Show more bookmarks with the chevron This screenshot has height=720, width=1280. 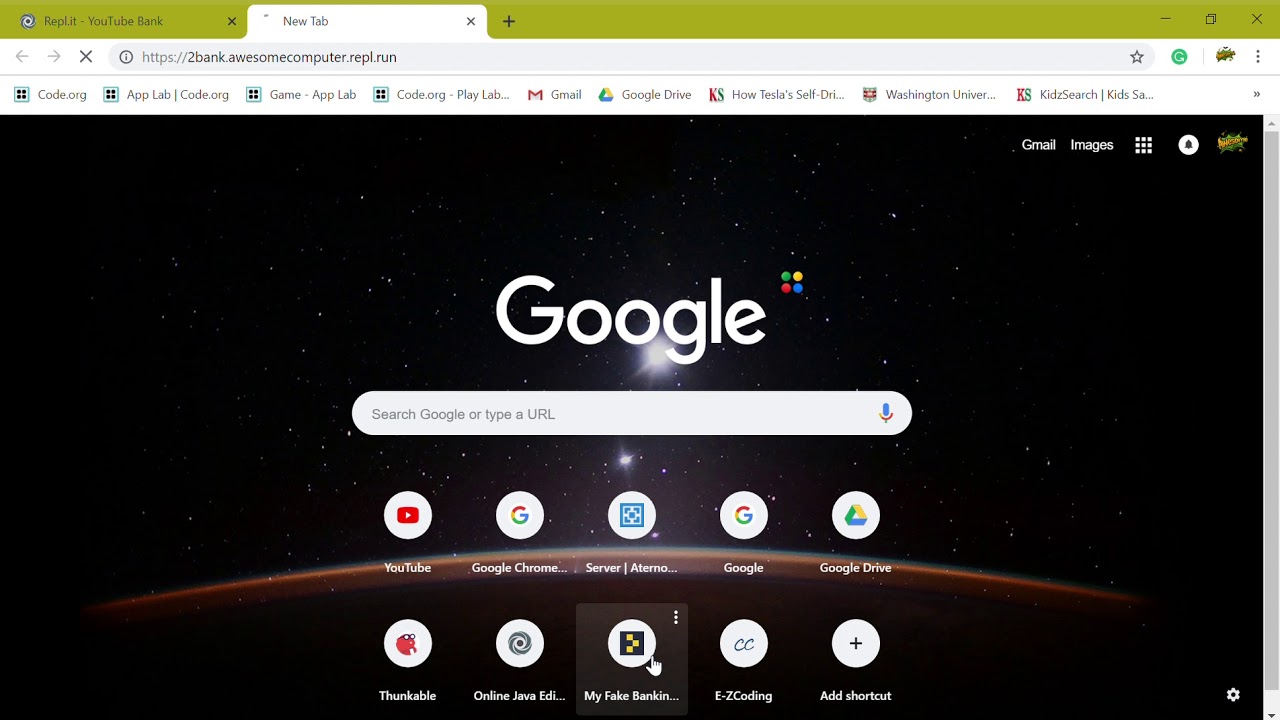(x=1257, y=94)
